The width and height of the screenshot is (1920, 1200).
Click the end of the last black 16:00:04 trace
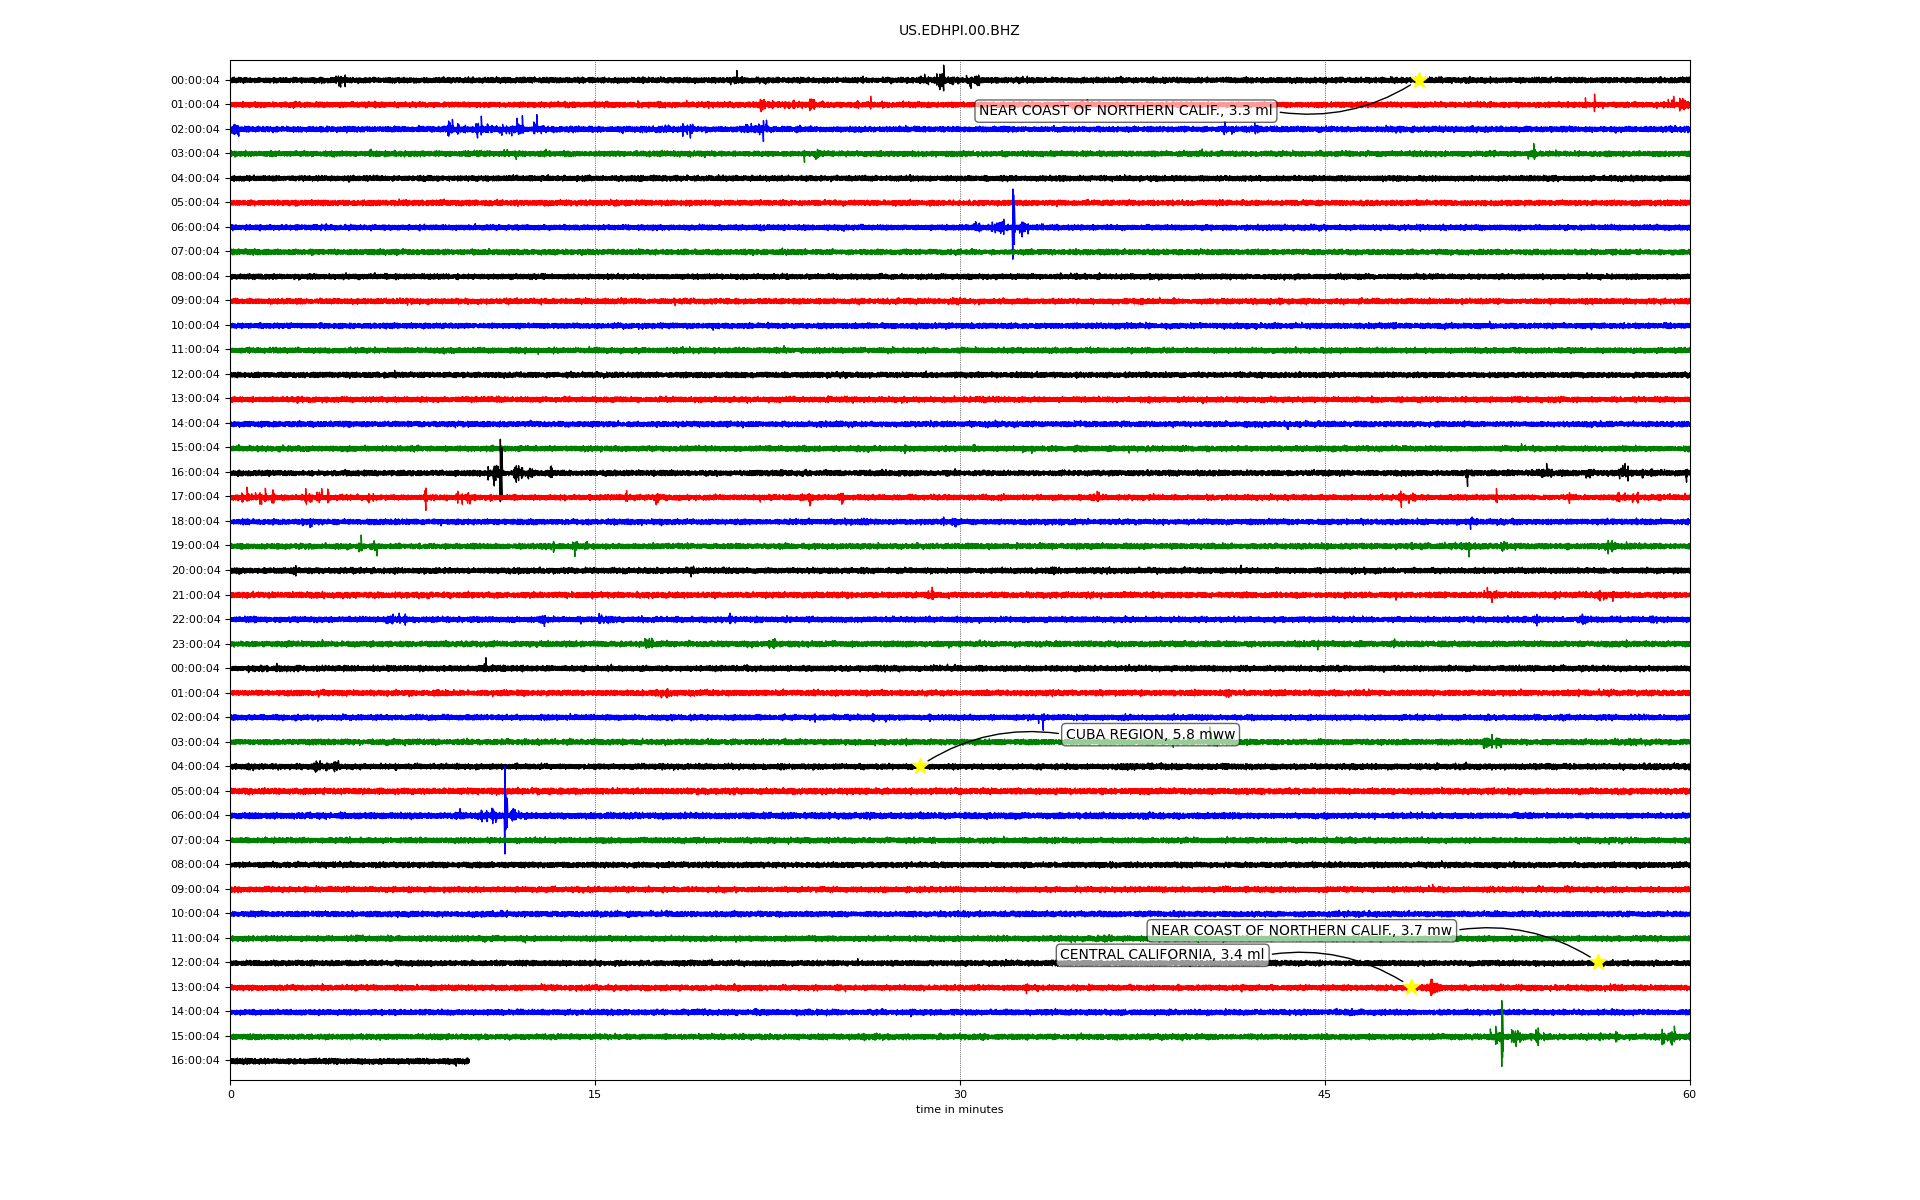click(x=467, y=1061)
